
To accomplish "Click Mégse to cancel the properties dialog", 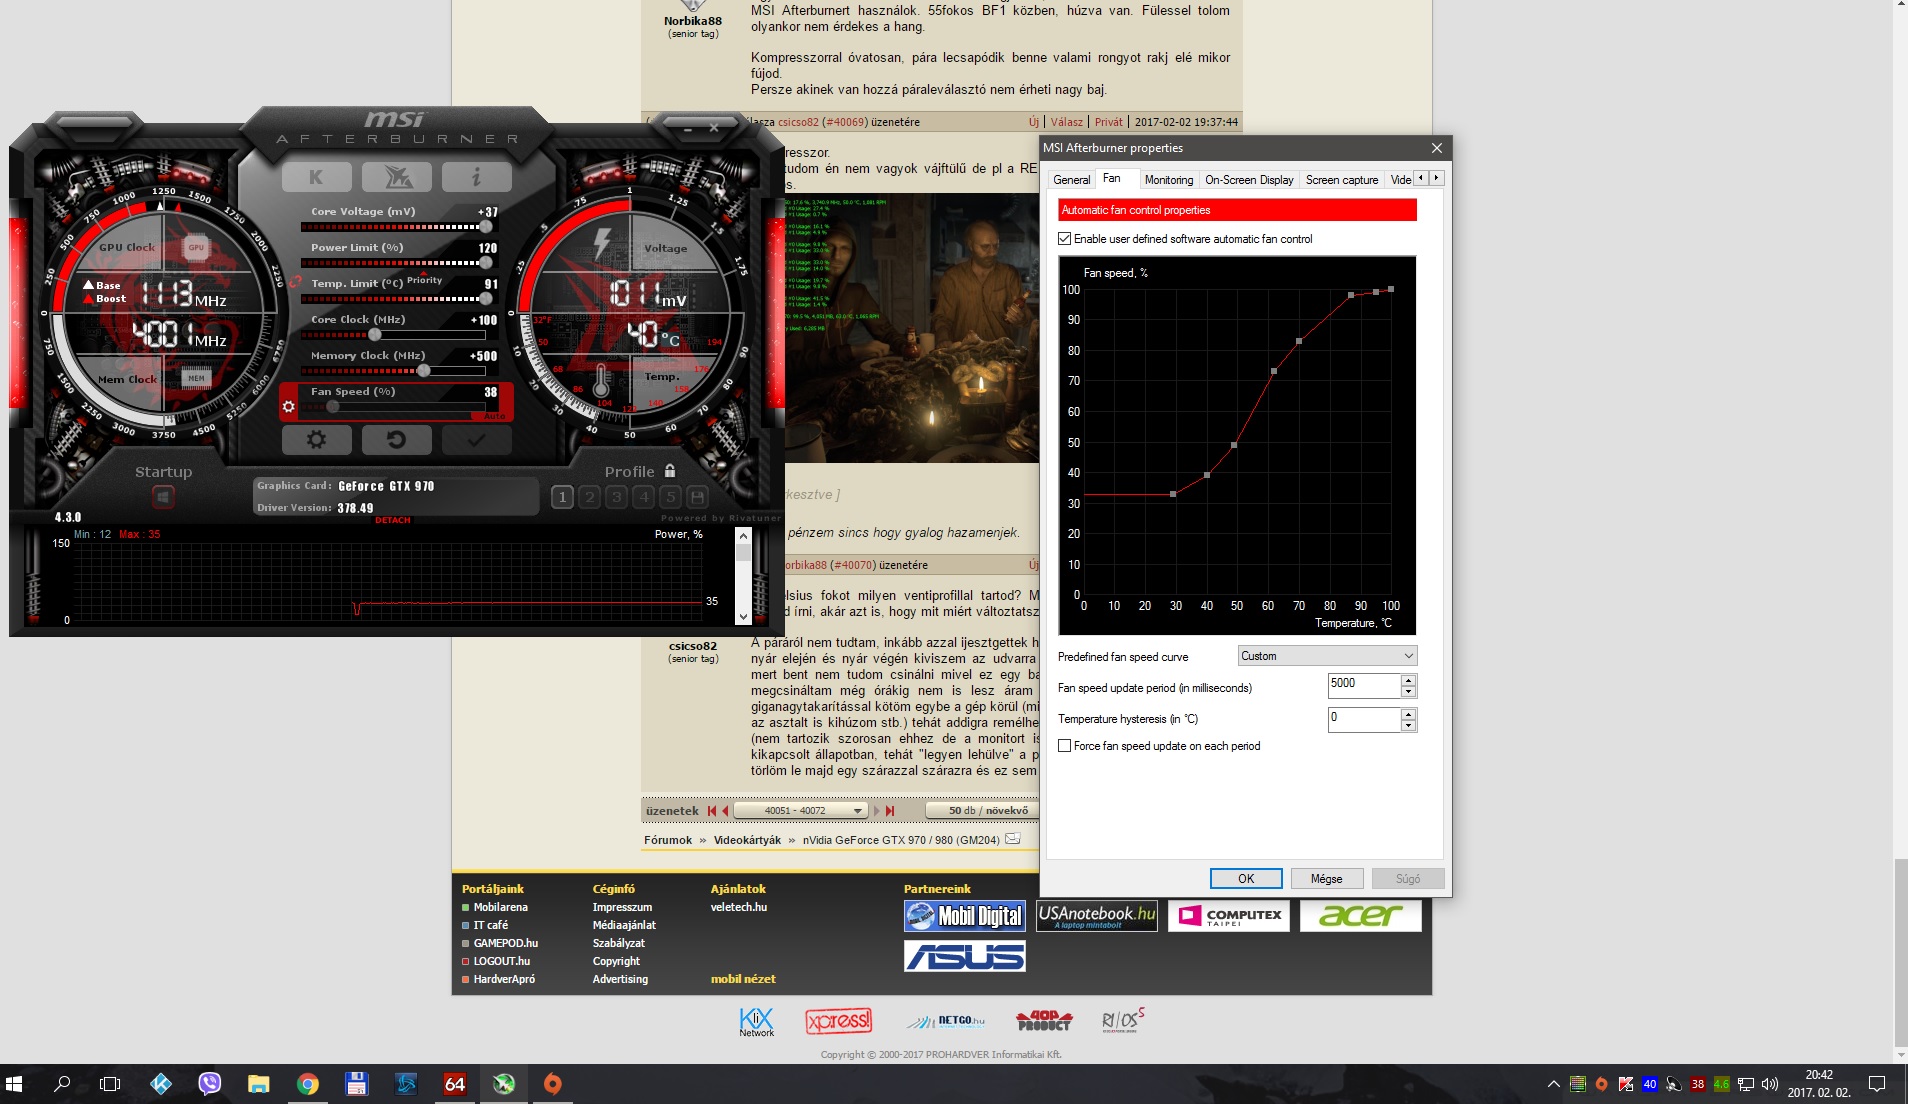I will coord(1326,878).
